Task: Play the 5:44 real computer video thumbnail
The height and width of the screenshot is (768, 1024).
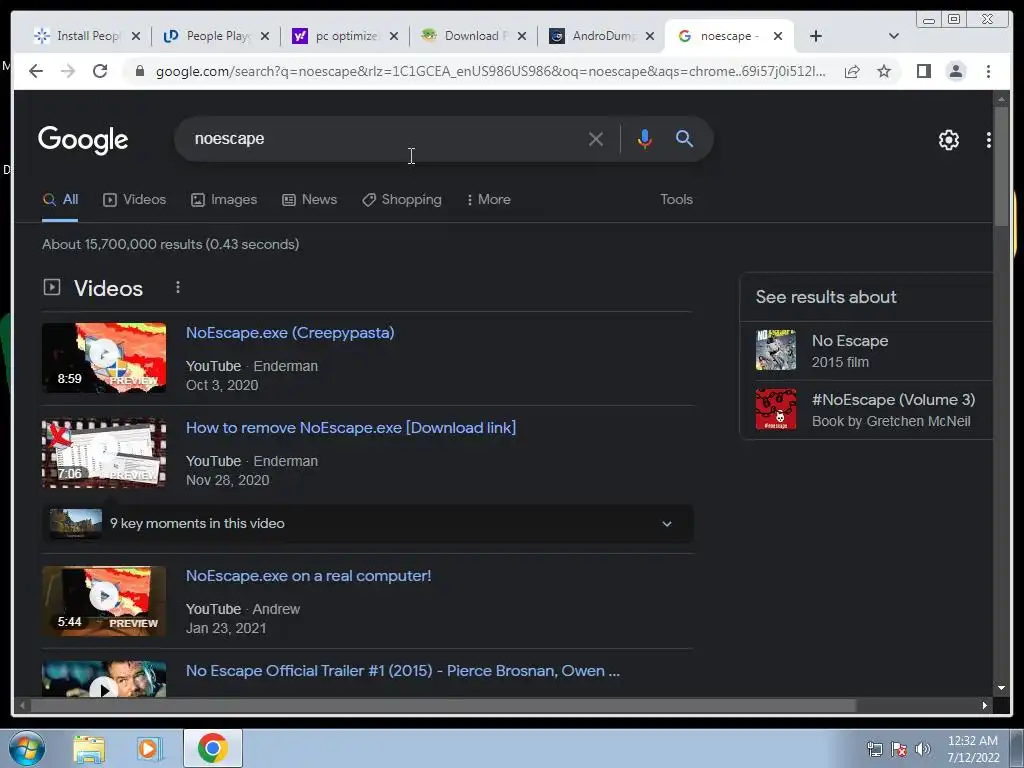Action: tap(104, 601)
